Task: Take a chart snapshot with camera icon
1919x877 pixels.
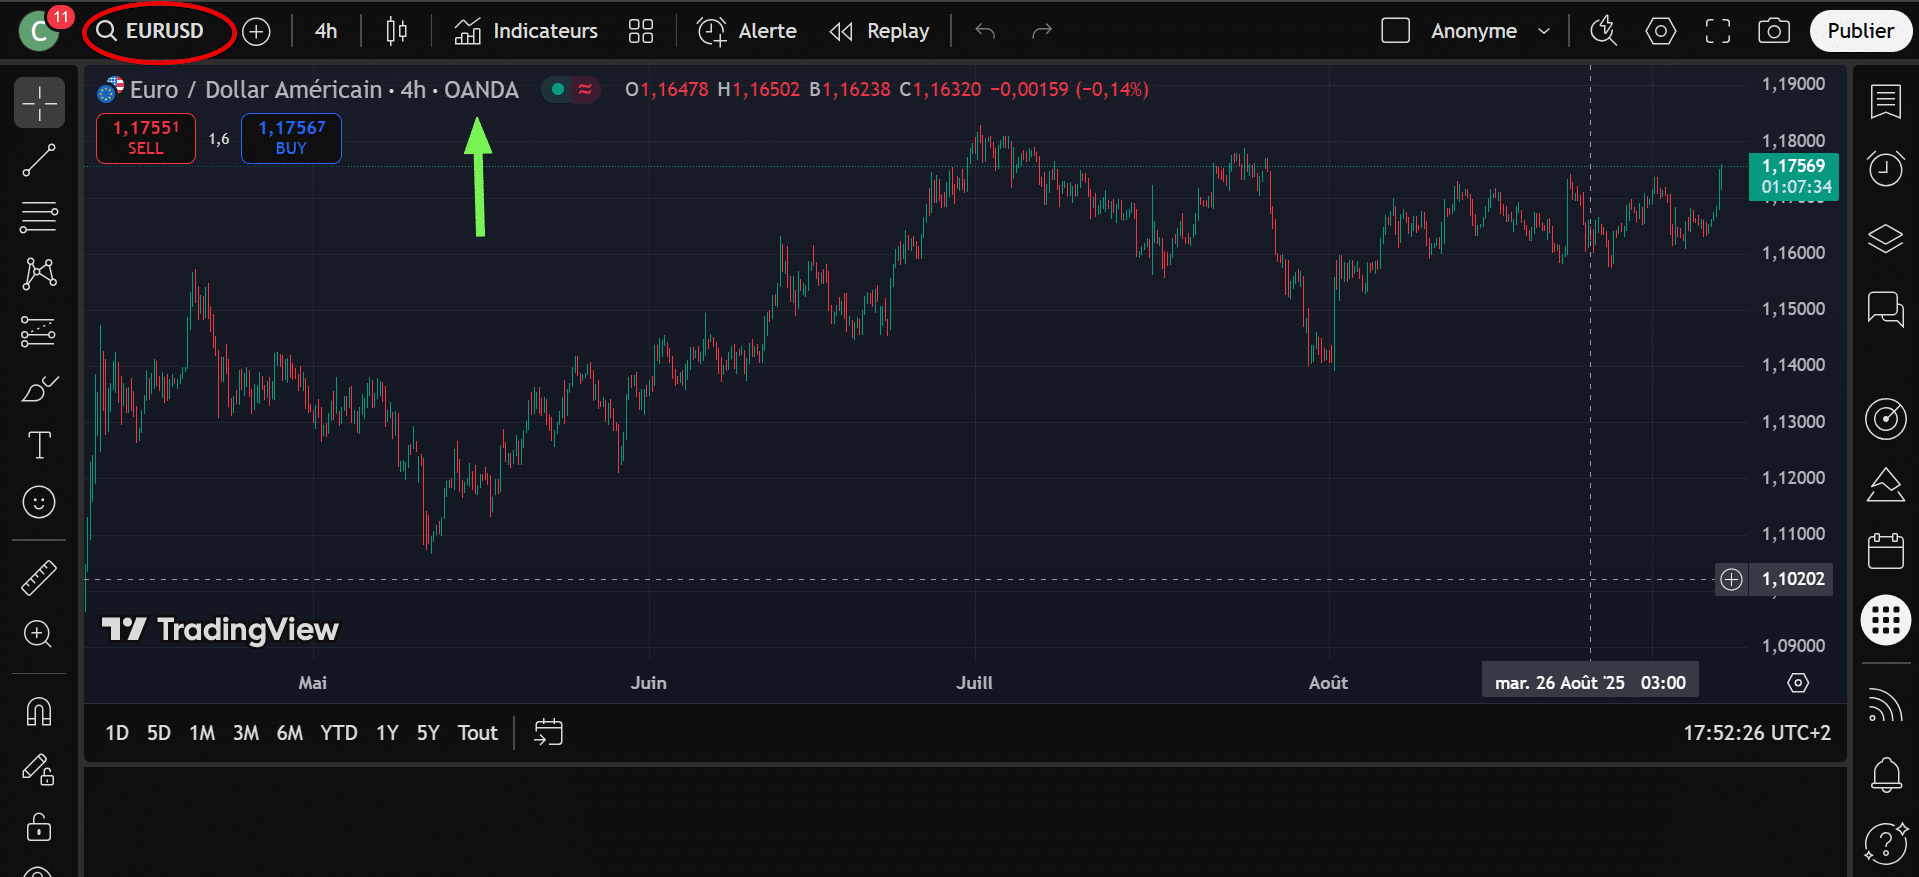Action: 1773,31
